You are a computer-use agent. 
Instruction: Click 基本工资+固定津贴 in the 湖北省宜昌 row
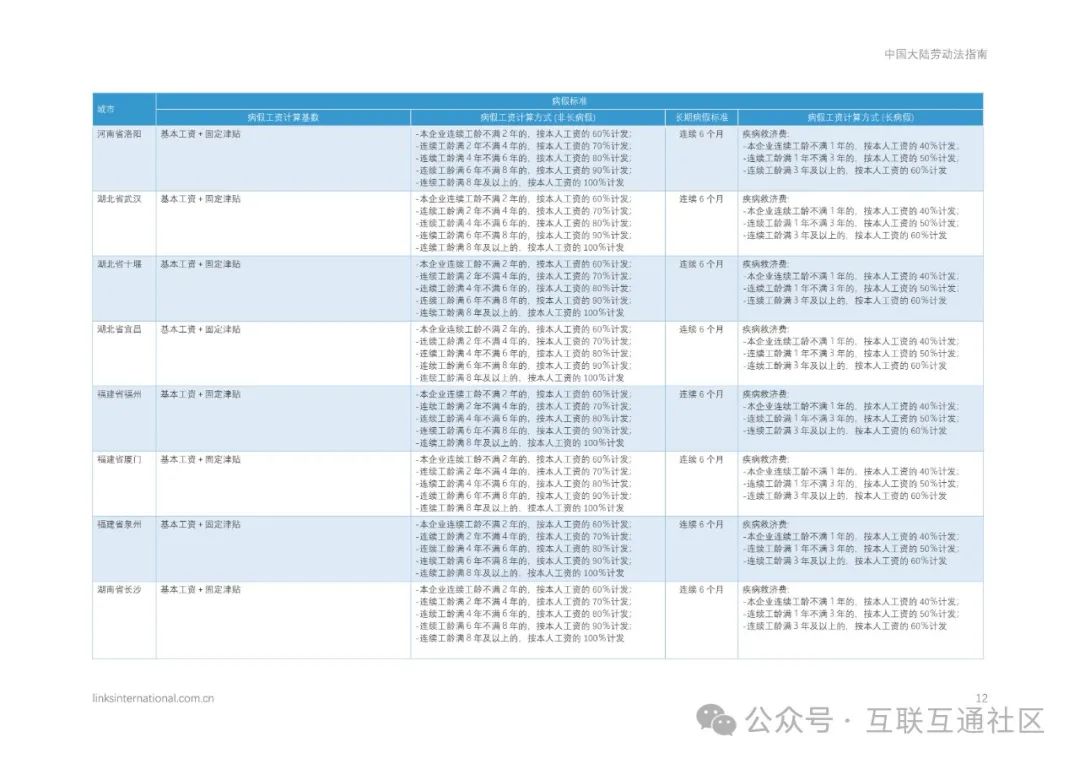200,330
